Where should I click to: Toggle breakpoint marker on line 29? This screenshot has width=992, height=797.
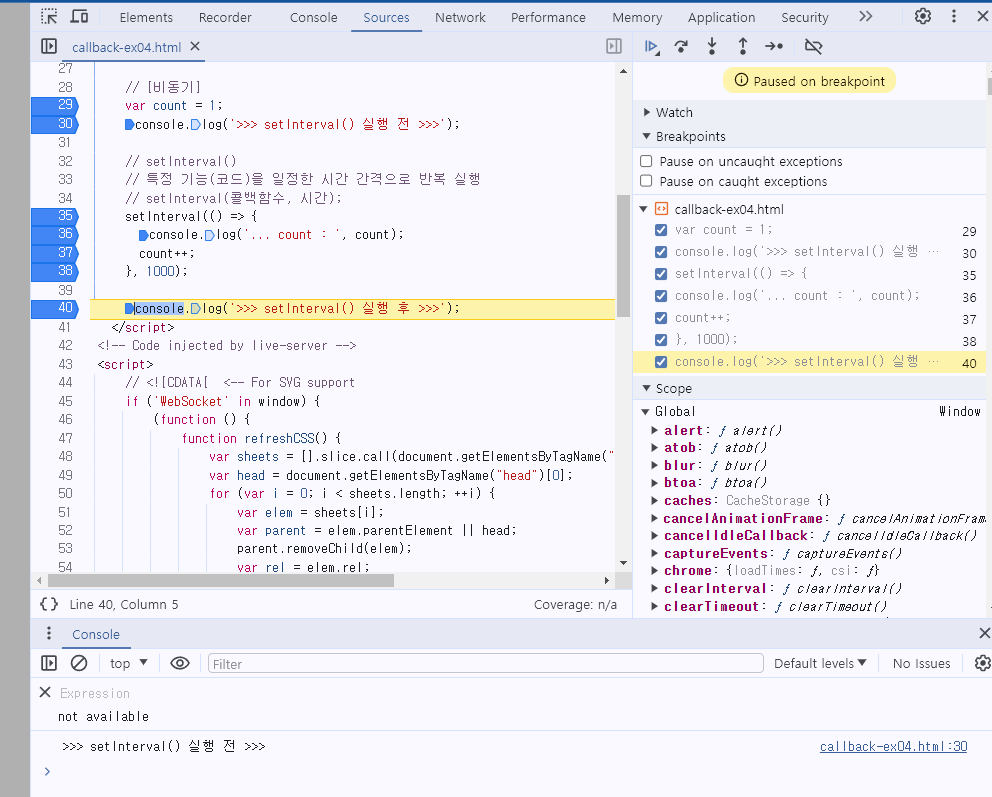[x=54, y=104]
